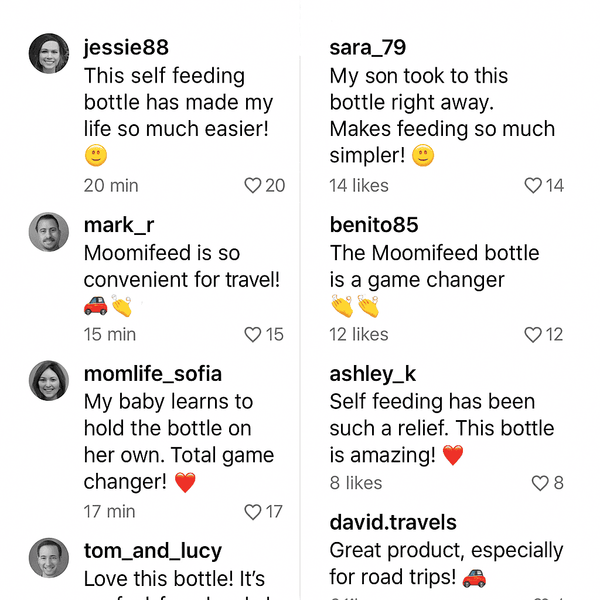Open the david.travels username
Viewport: 600px width, 600px height.
[x=393, y=522]
